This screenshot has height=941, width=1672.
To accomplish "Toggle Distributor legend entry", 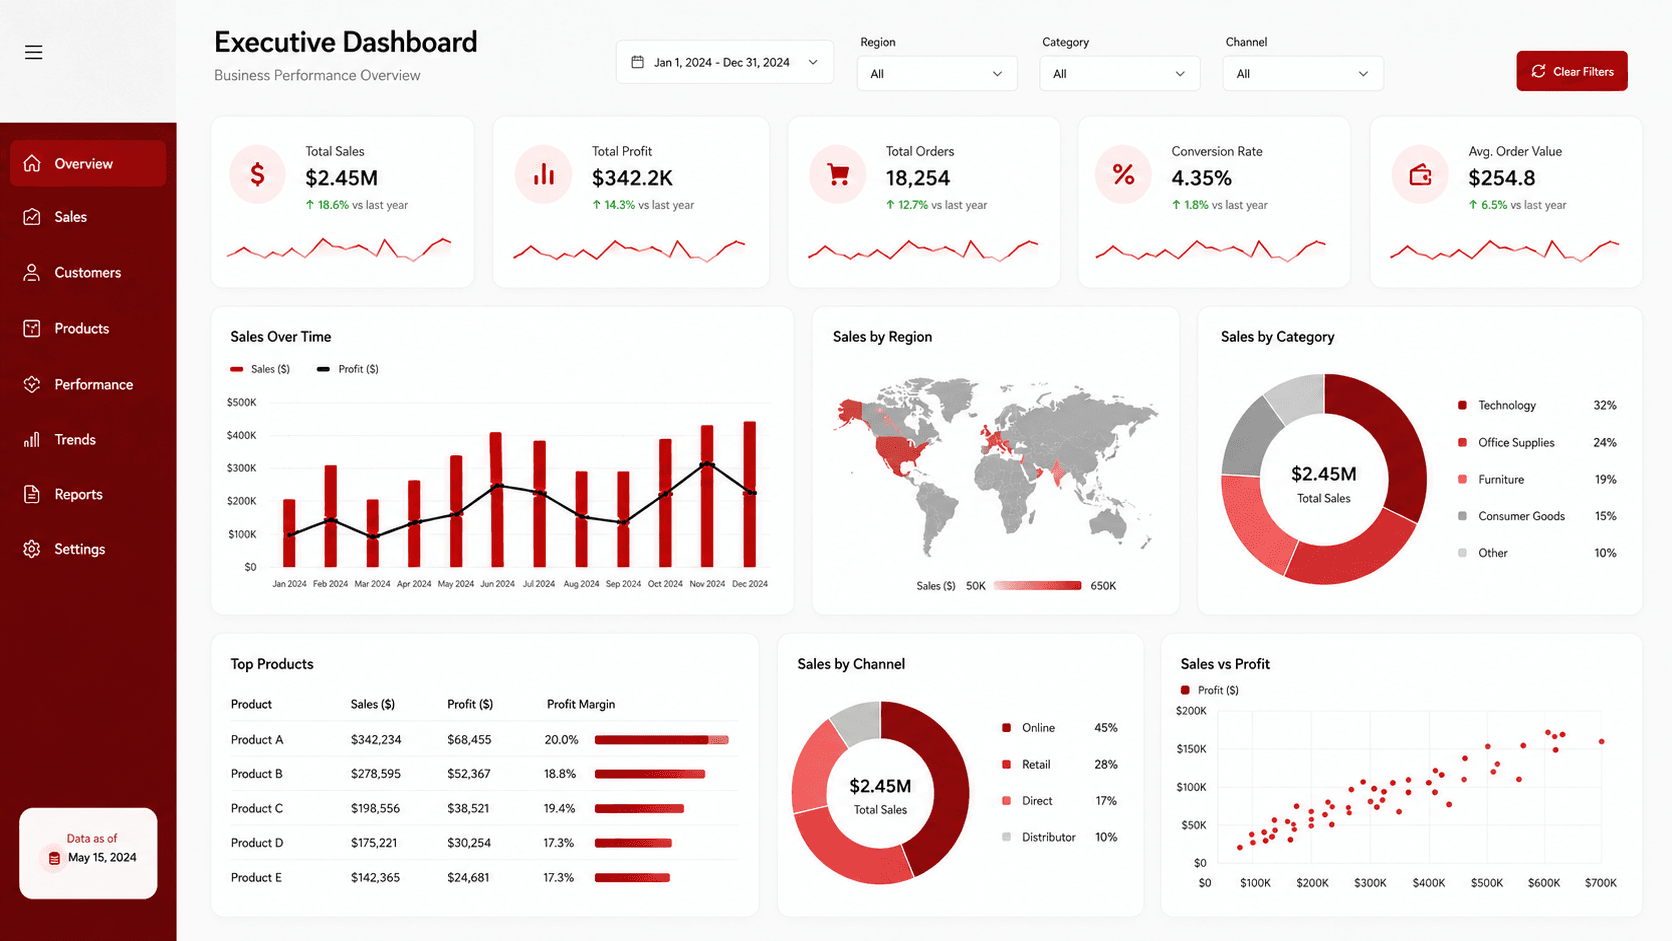I will click(x=1039, y=837).
